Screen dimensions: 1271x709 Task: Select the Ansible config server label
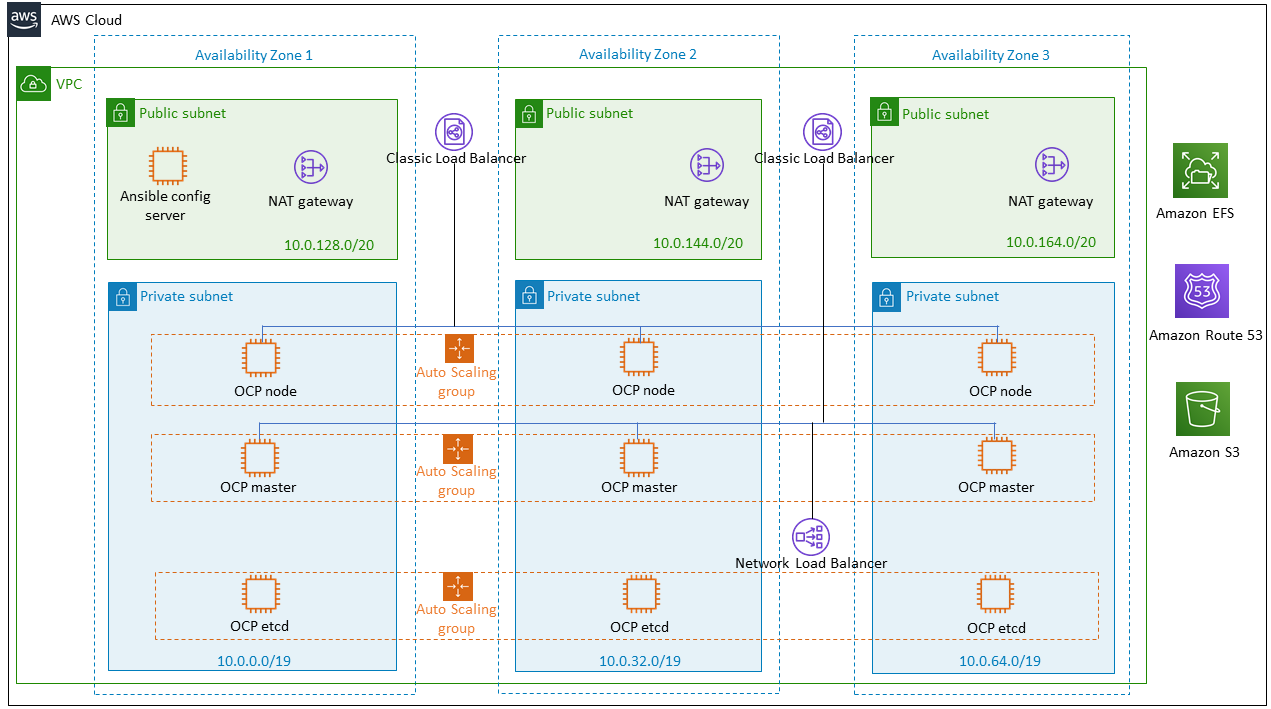(x=166, y=206)
